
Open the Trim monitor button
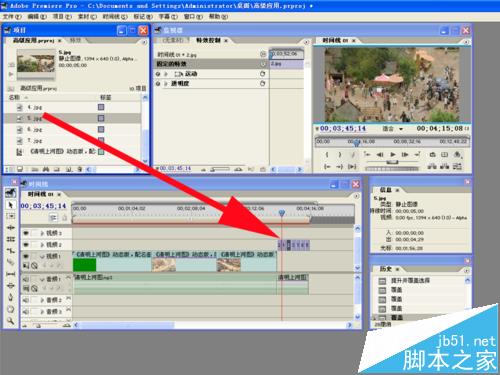(x=457, y=166)
